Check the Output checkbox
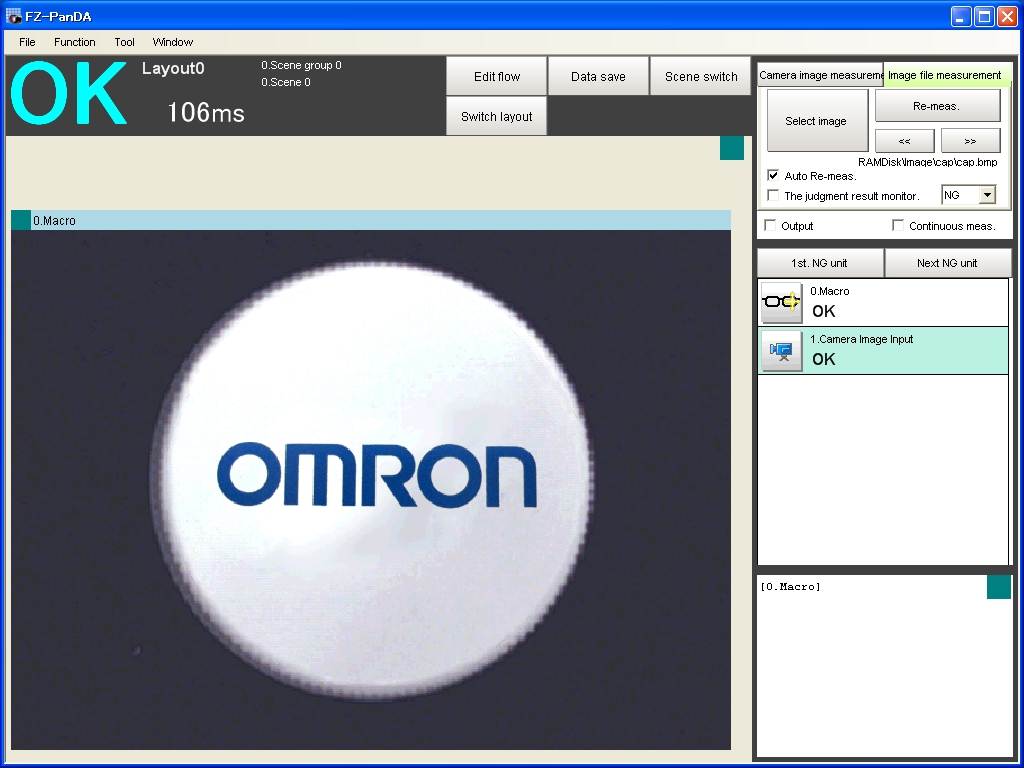 (x=771, y=225)
